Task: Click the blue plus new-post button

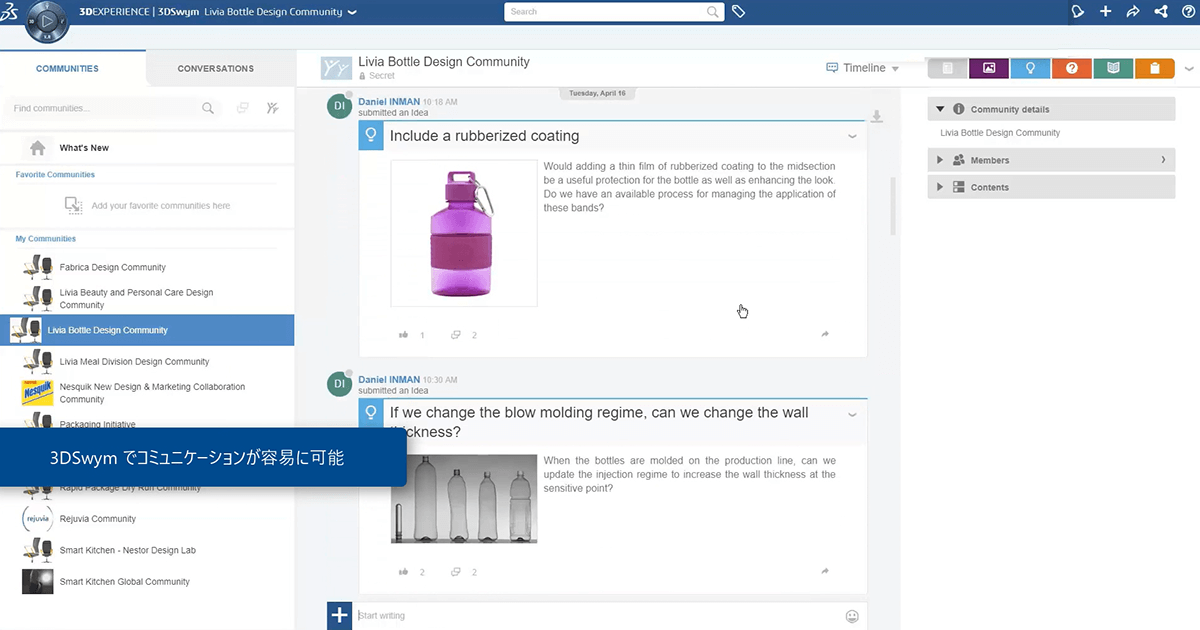Action: pos(340,615)
